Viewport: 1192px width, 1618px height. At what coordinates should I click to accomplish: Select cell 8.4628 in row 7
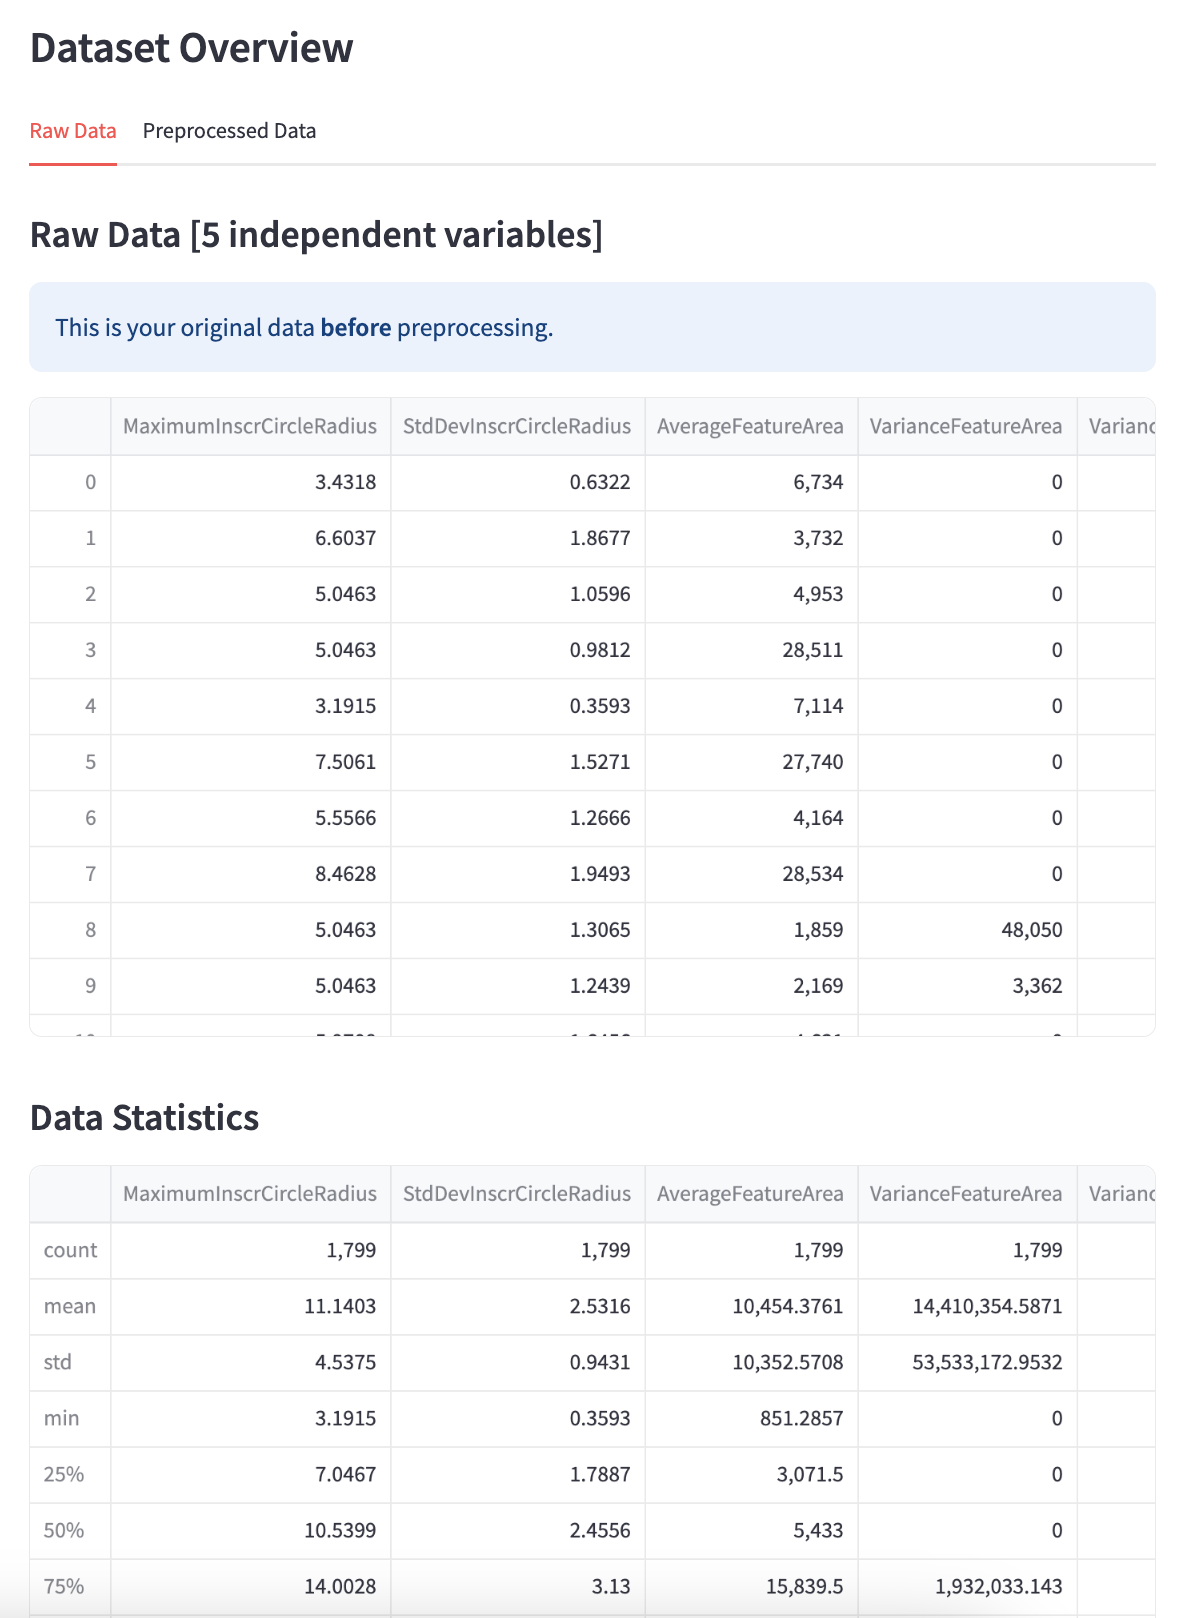(250, 875)
